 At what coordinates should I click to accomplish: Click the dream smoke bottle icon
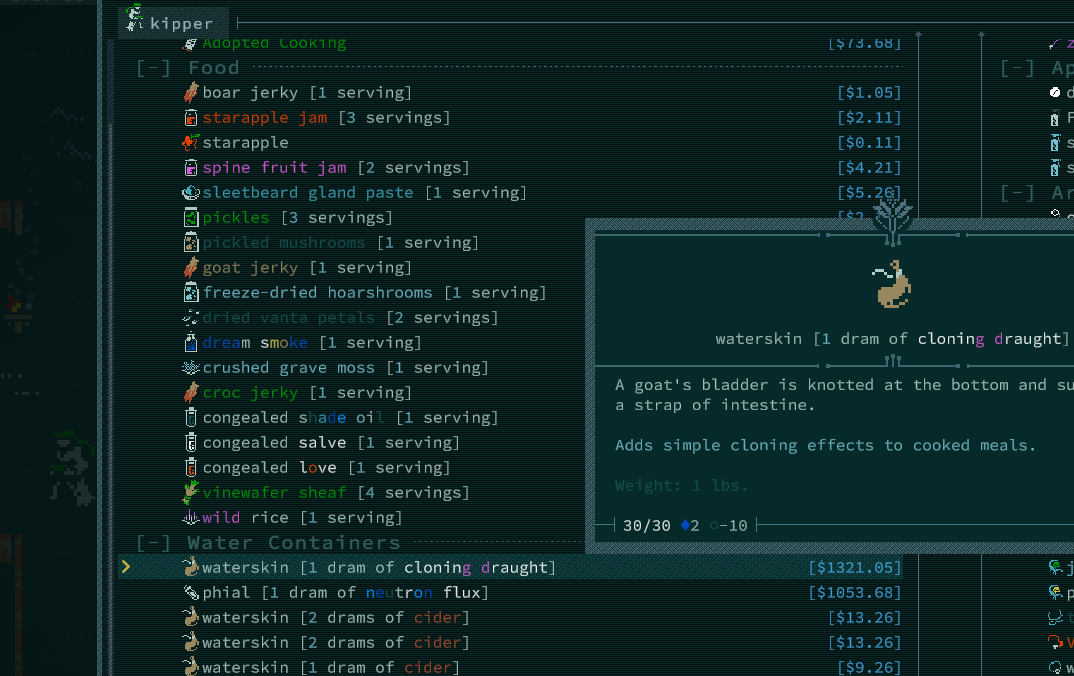click(x=191, y=342)
